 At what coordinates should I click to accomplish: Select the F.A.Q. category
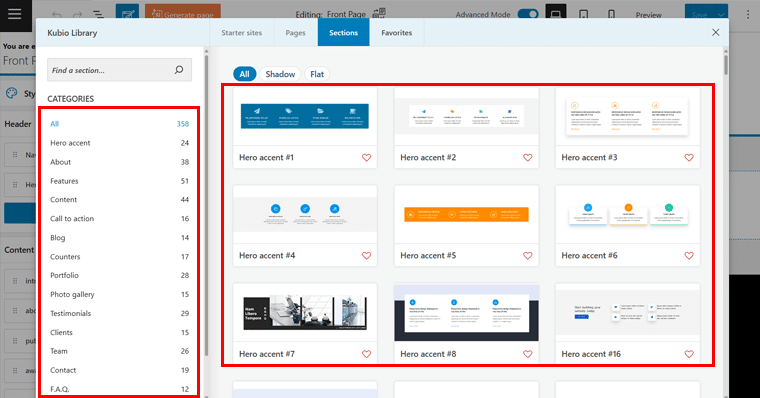pyautogui.click(x=119, y=389)
